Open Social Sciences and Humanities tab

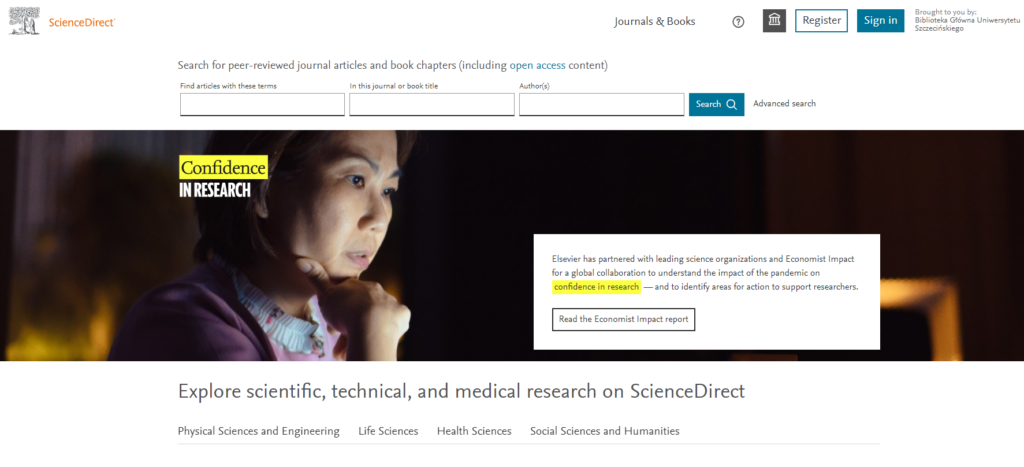(605, 431)
